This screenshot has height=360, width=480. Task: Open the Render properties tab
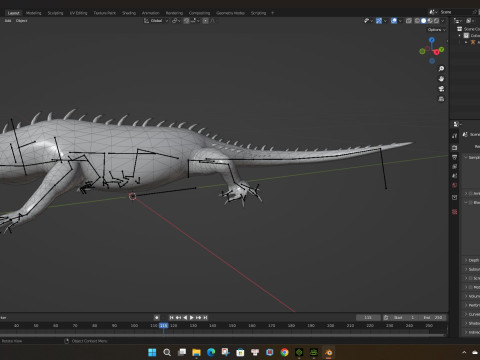point(455,147)
